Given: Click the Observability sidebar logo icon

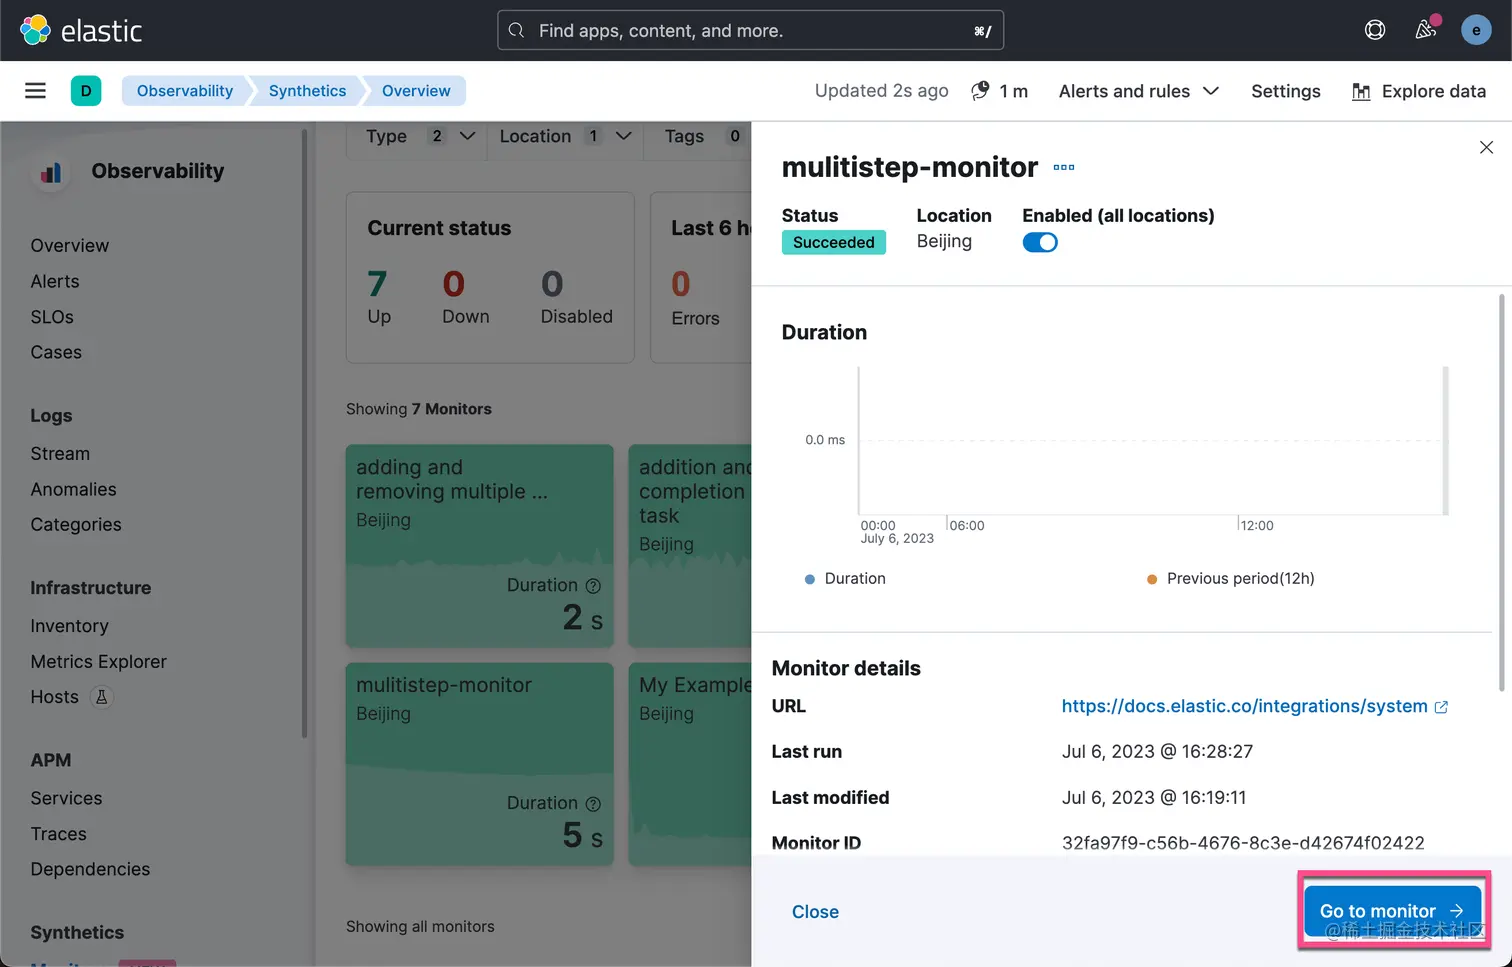Looking at the screenshot, I should [x=51, y=172].
